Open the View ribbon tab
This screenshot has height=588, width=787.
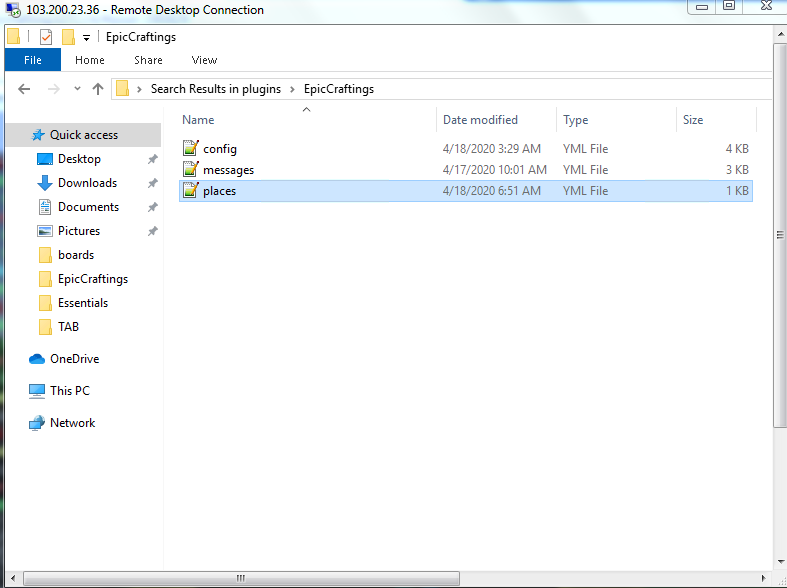pos(204,60)
